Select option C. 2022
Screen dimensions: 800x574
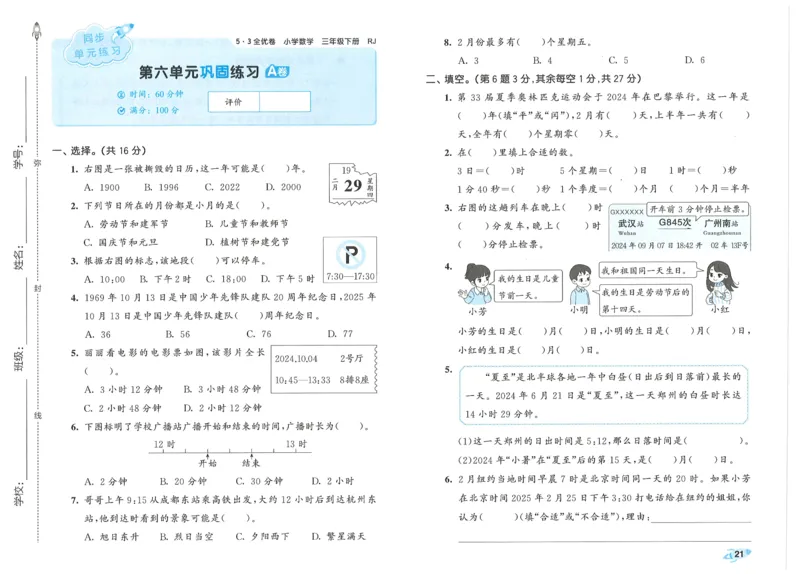[222, 187]
